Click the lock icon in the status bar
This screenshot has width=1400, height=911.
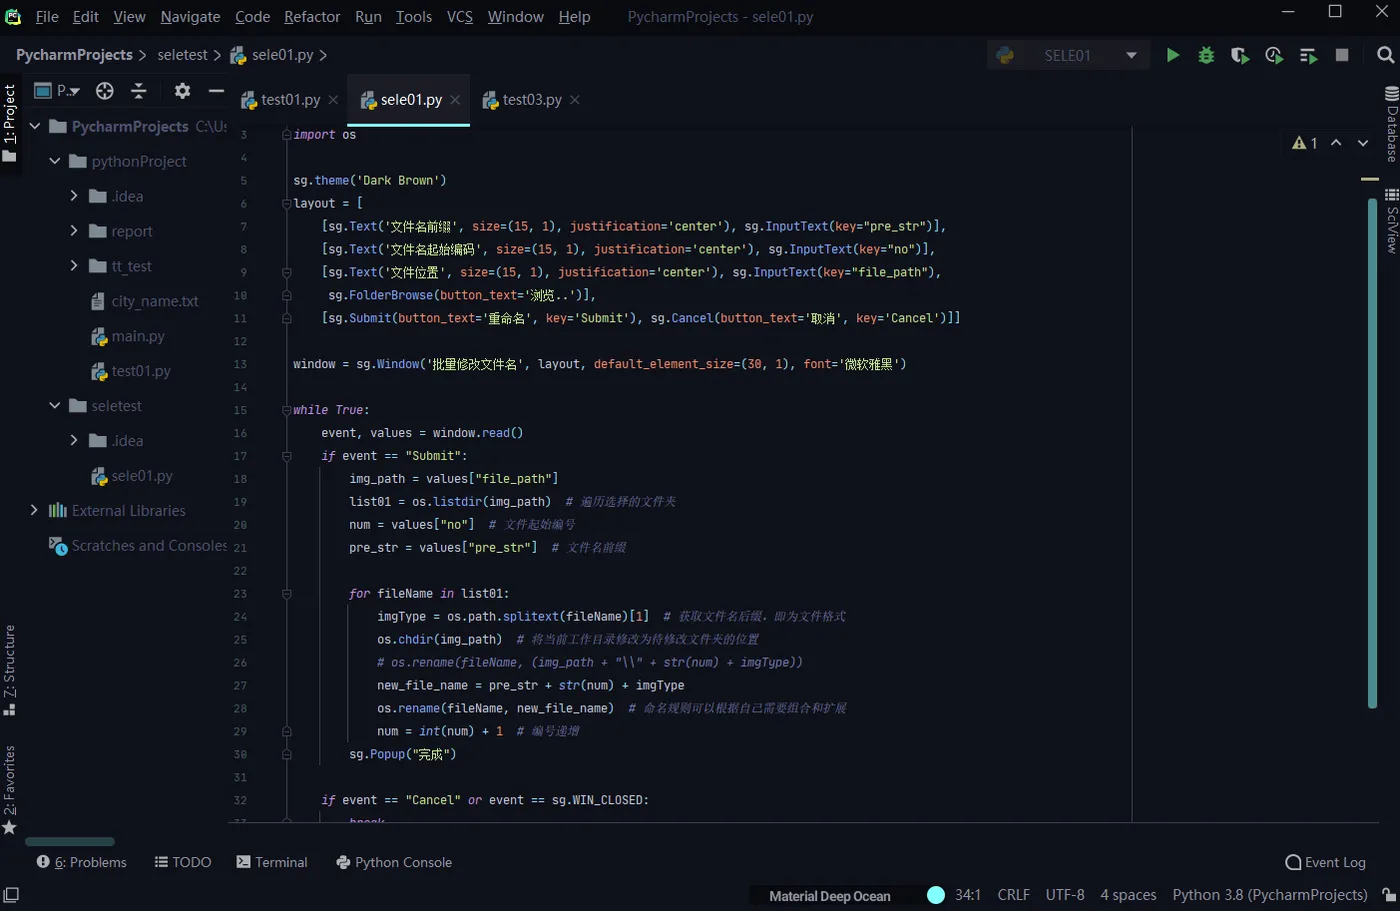click(1388, 895)
